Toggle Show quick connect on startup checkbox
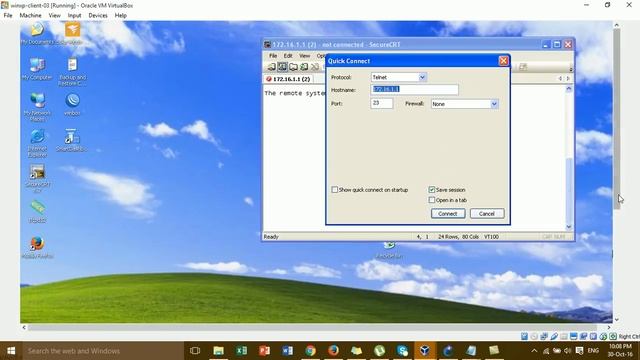The image size is (640, 360). [x=335, y=190]
